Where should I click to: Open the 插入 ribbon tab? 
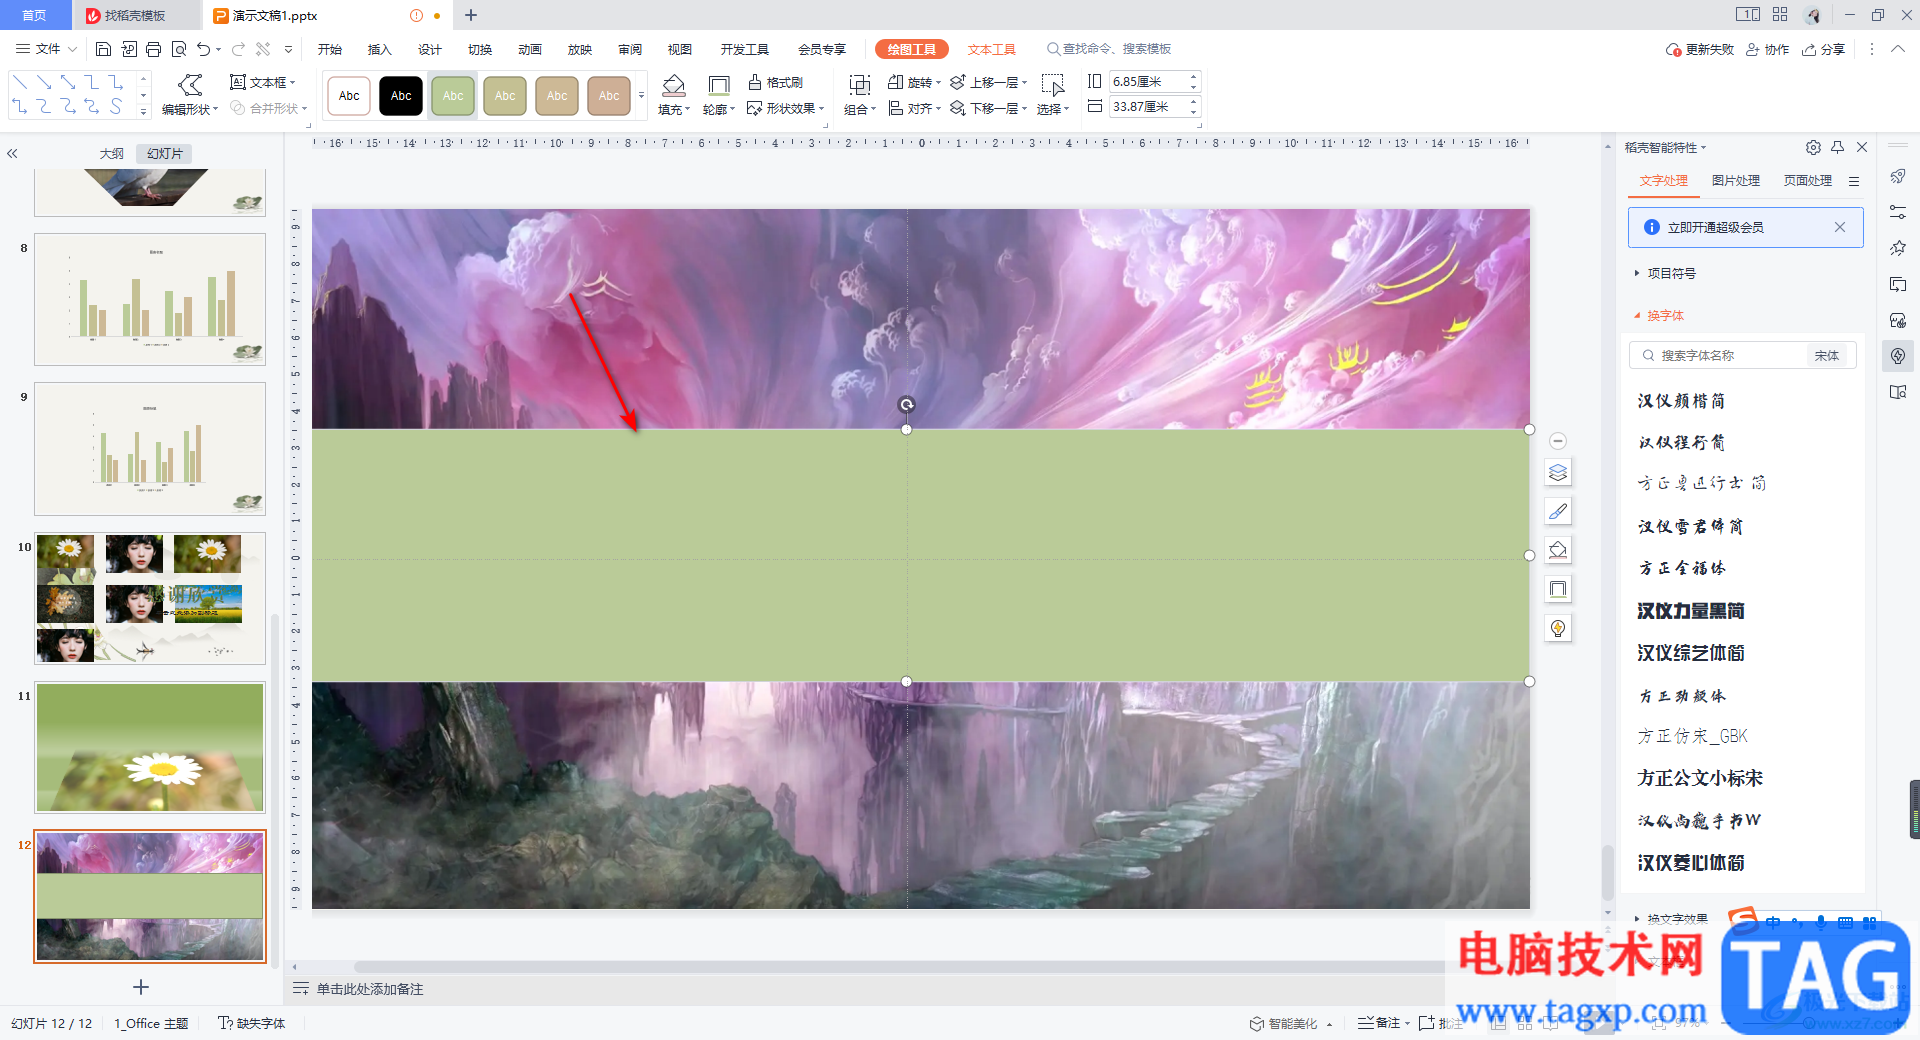click(379, 49)
